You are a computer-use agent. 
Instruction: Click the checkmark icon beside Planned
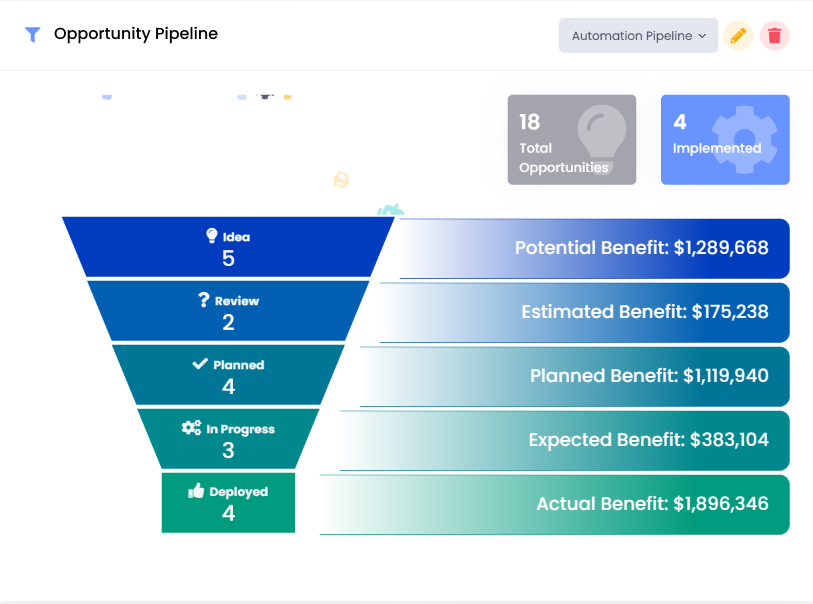[200, 364]
